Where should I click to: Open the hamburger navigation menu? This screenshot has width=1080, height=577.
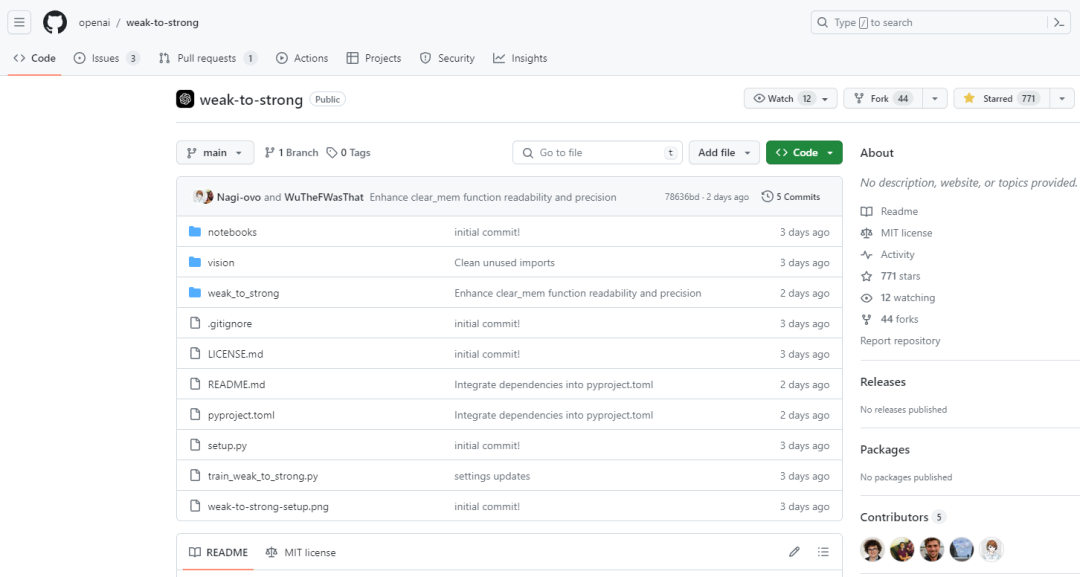point(20,22)
